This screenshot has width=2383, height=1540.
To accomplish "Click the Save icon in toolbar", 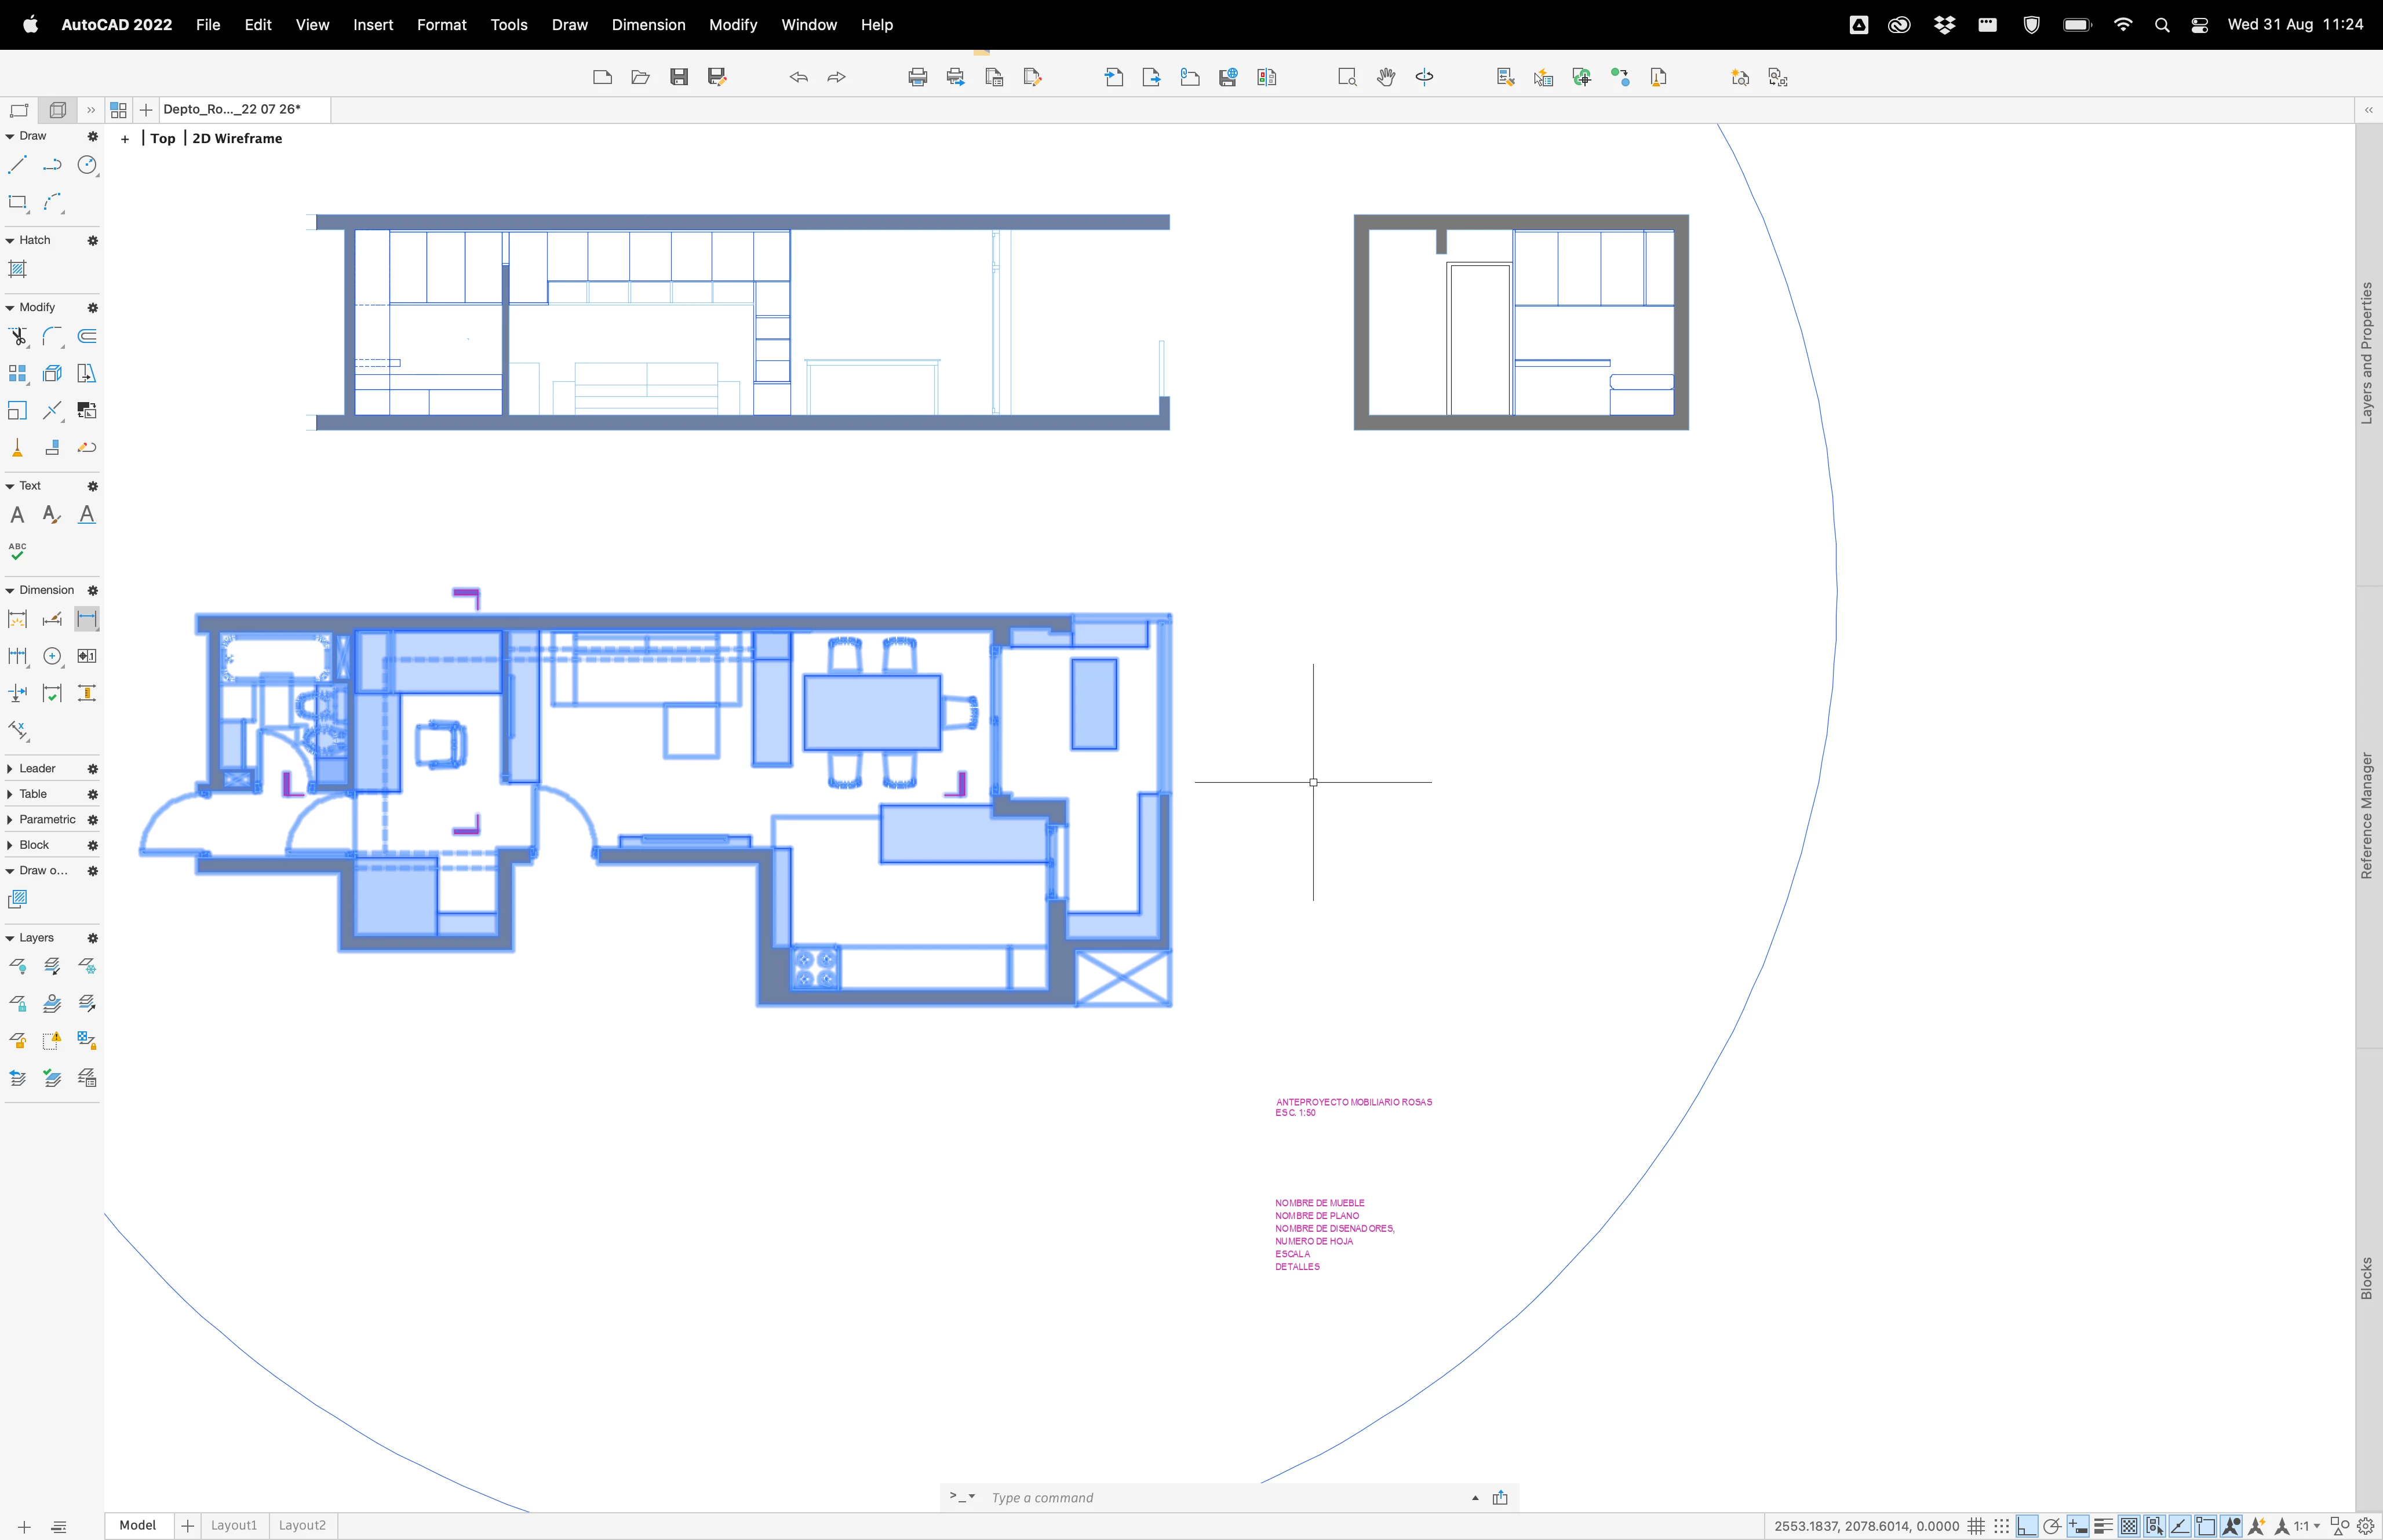I will point(679,77).
